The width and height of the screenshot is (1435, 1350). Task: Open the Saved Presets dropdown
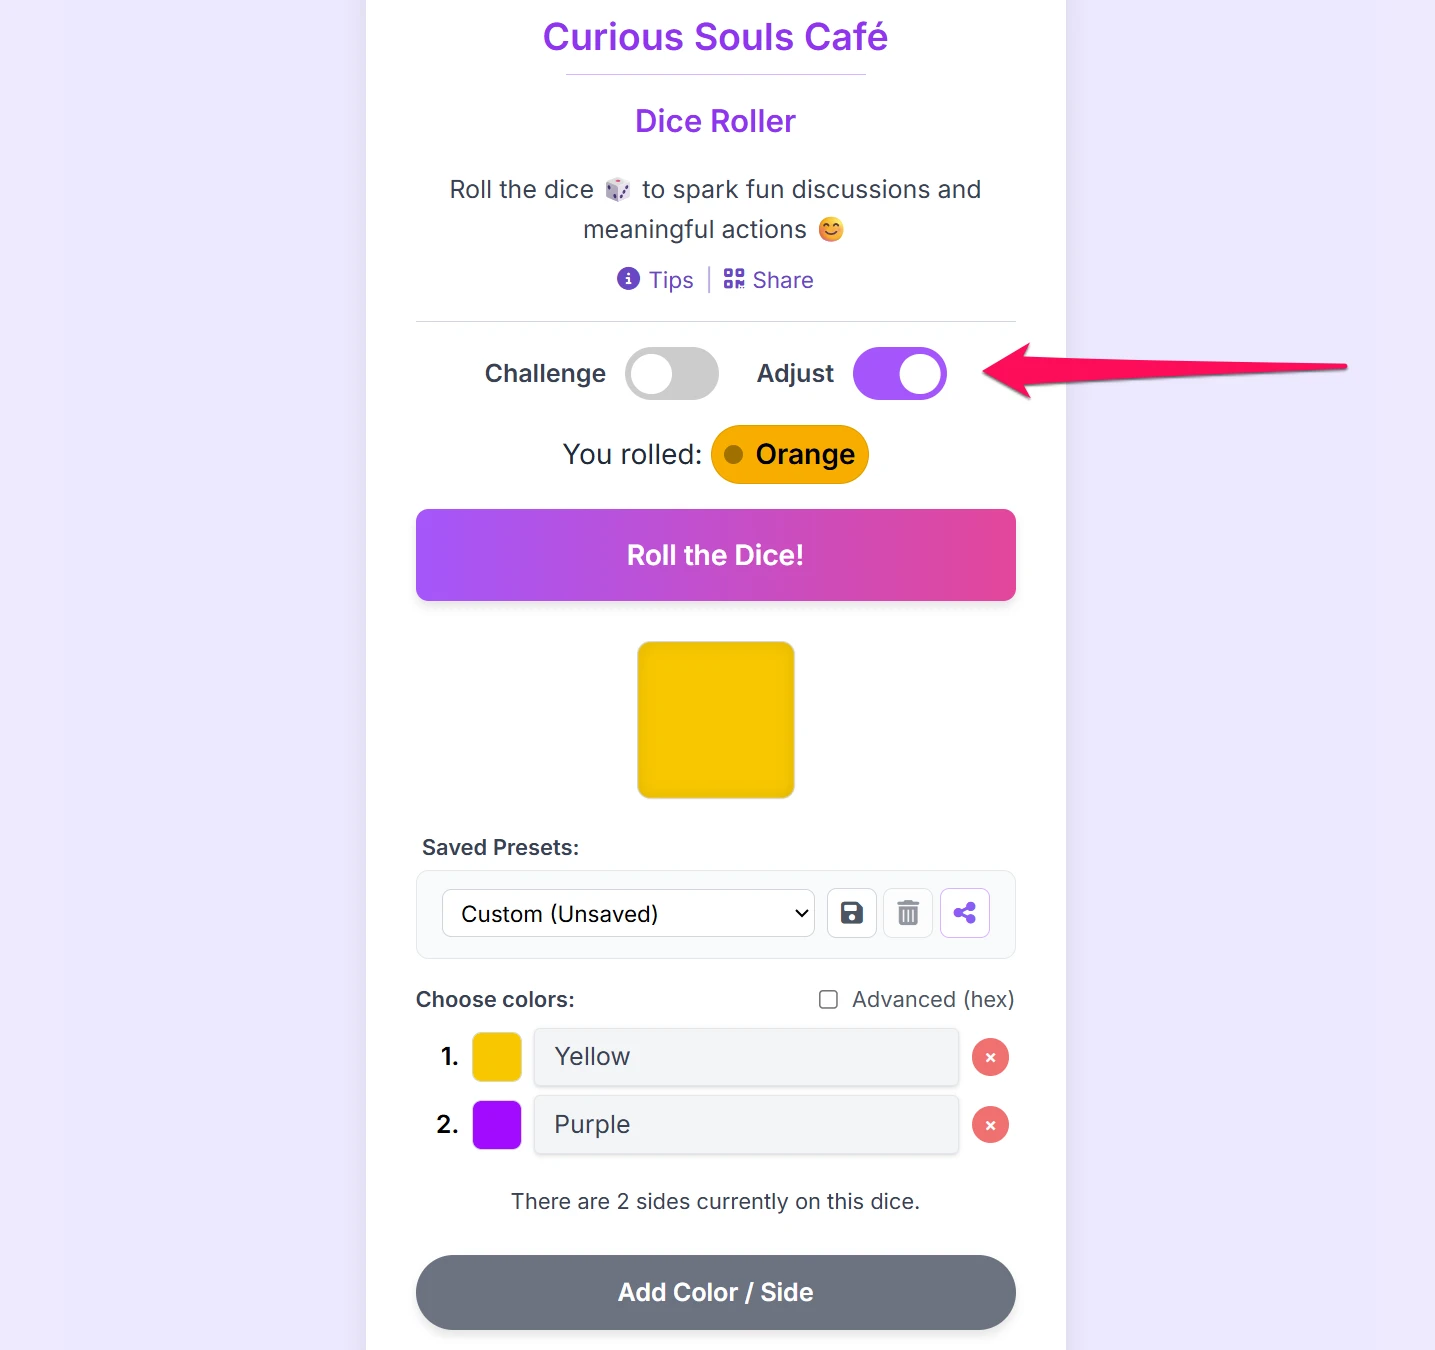click(x=628, y=913)
